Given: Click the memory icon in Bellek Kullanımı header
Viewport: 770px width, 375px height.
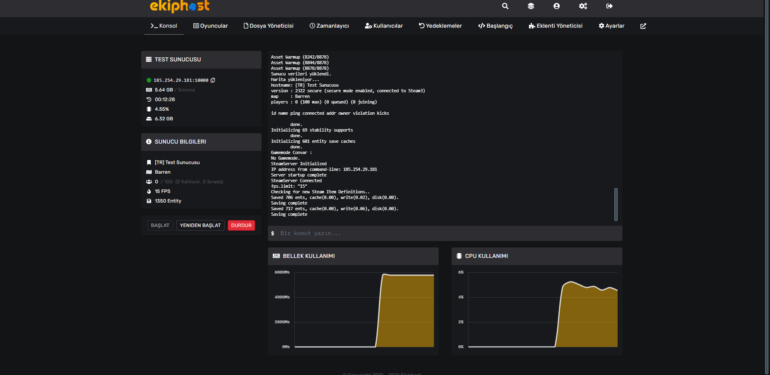Looking at the screenshot, I should coord(276,256).
